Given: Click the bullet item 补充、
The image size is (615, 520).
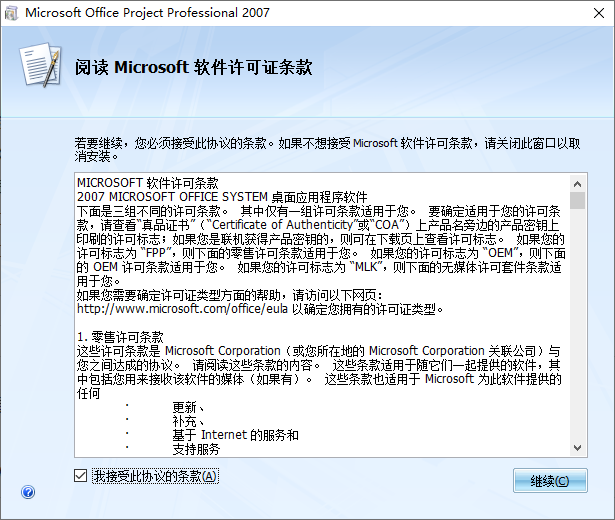Looking at the screenshot, I should coord(188,421).
